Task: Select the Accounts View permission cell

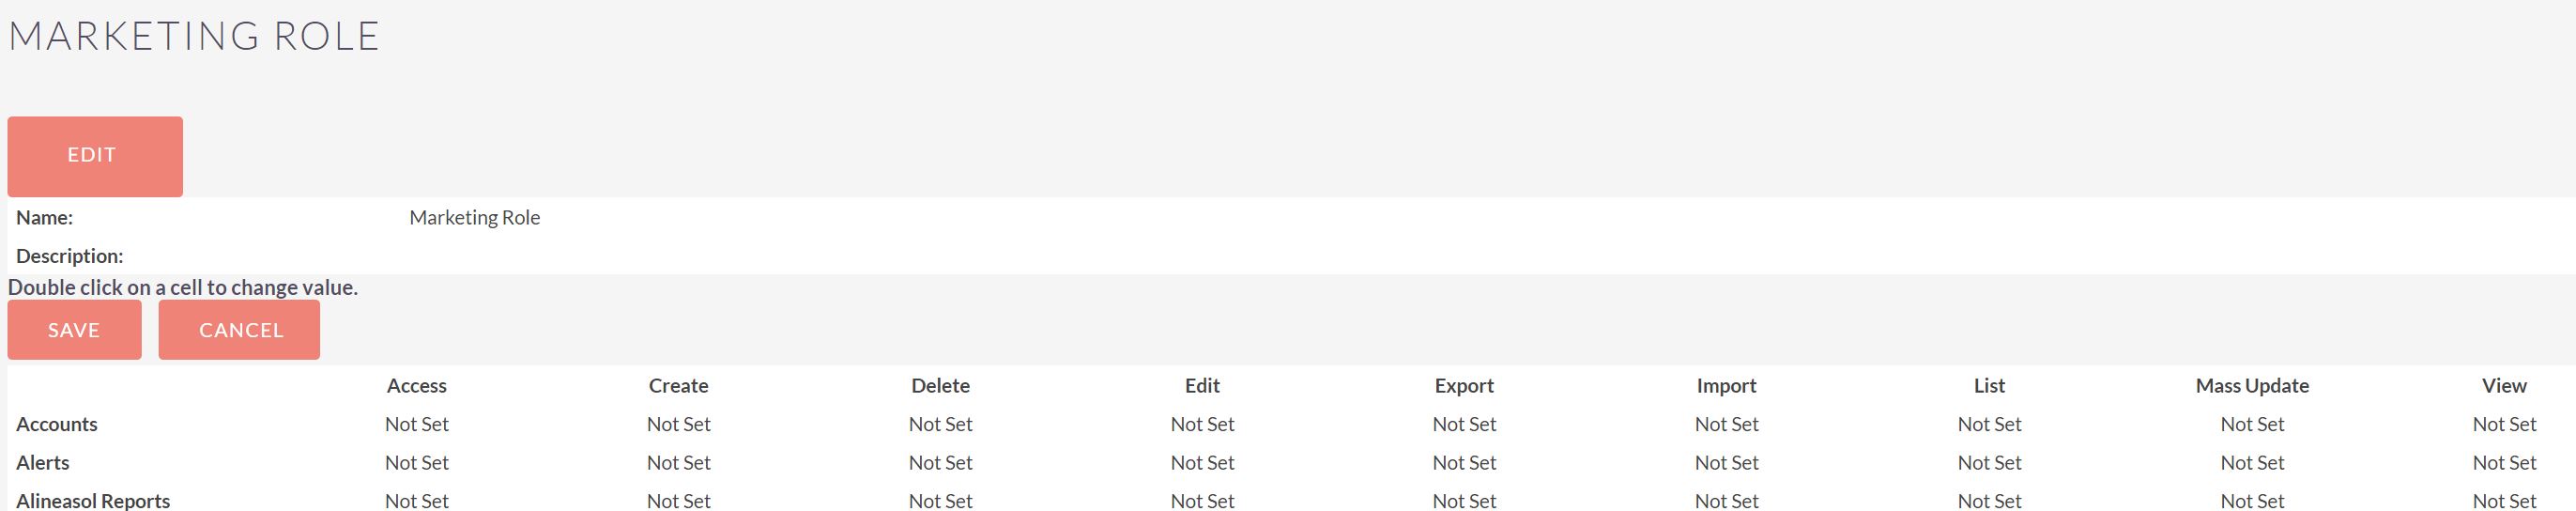Action: tap(2505, 424)
